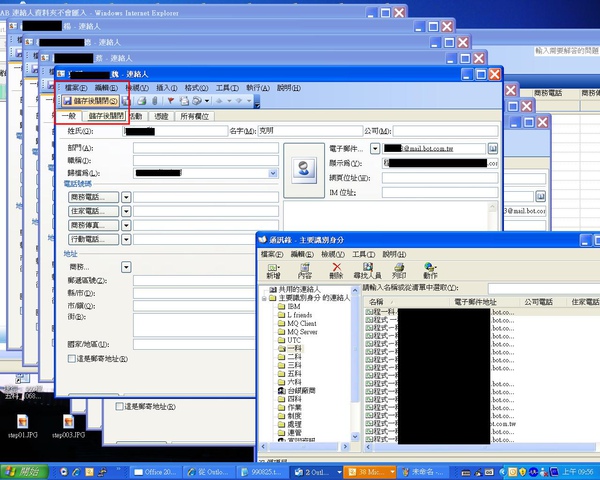
Task: Click the paperclip Insert File icon
Action: click(154, 101)
